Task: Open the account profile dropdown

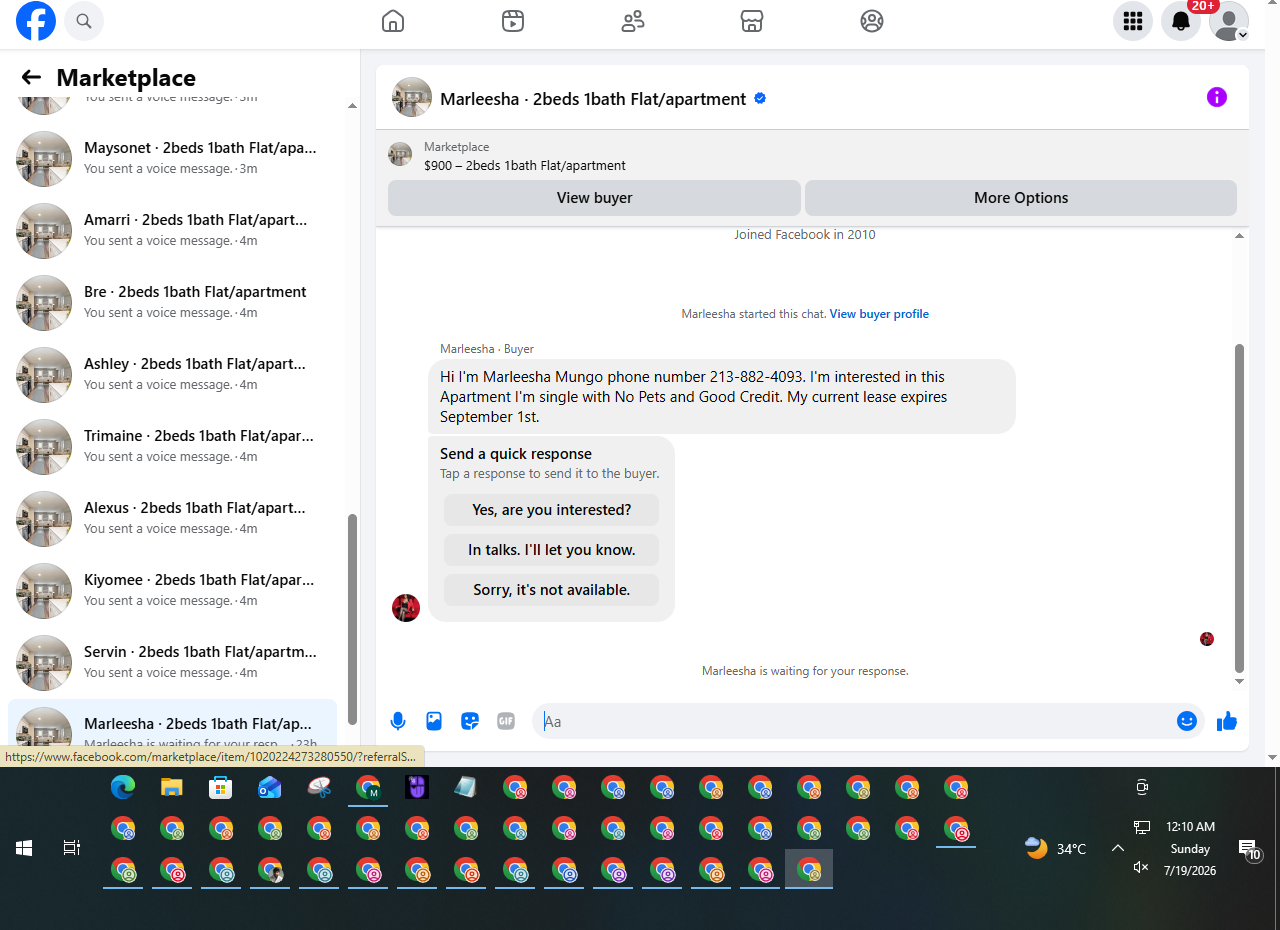Action: click(x=1229, y=21)
